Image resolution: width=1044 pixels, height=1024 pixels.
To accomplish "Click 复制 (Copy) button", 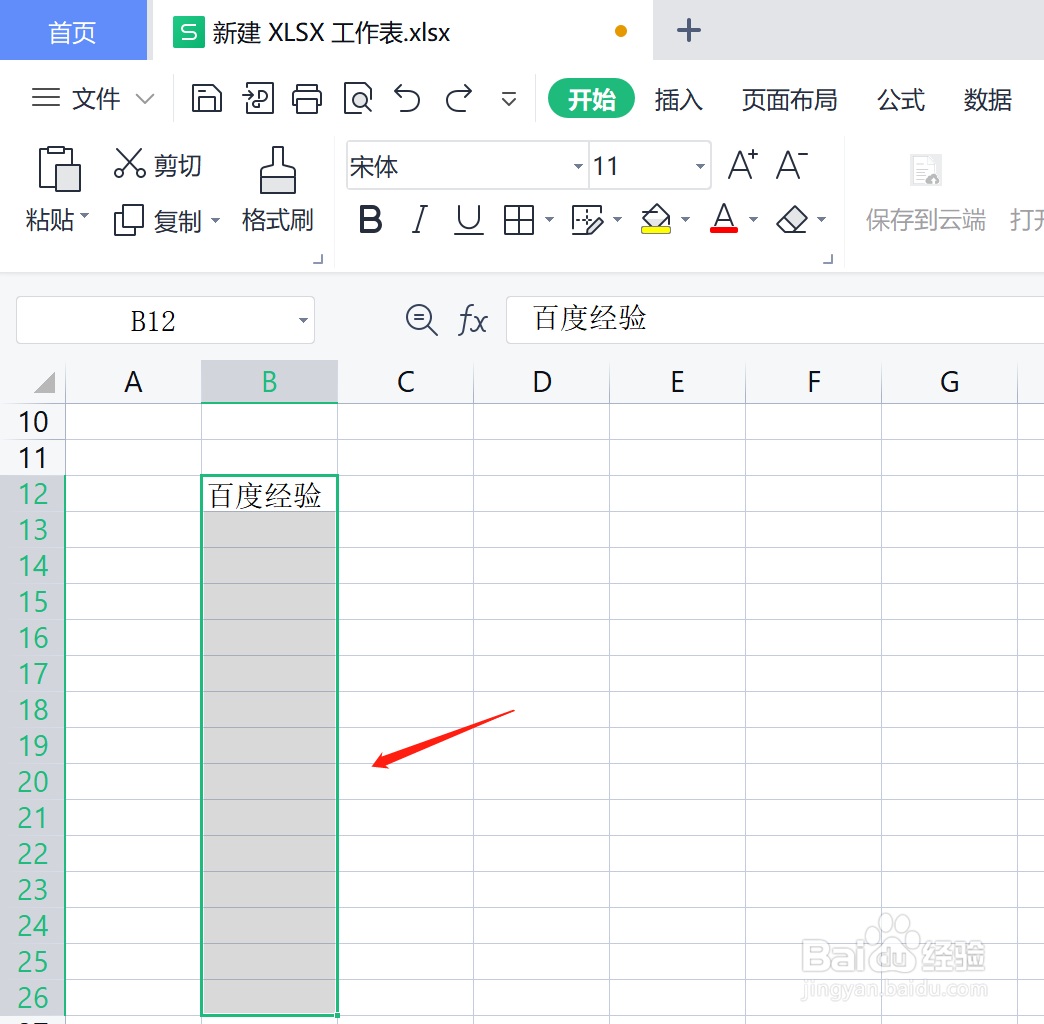I will [x=157, y=220].
